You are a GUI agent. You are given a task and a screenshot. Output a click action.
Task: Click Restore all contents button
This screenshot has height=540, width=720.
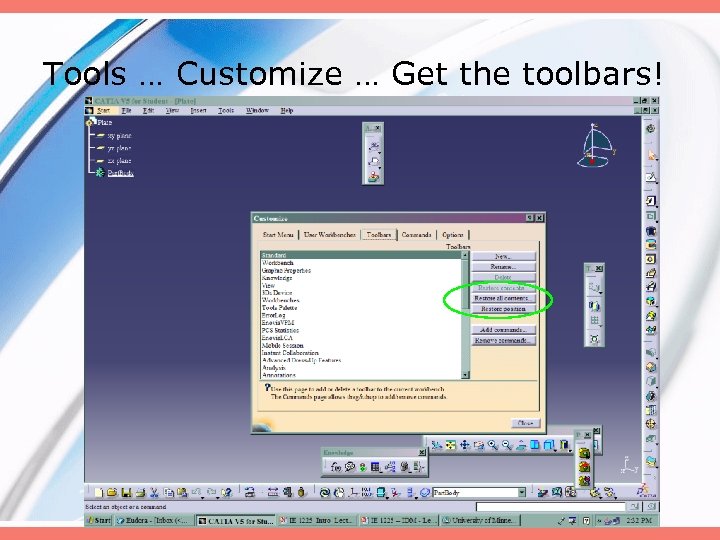(503, 298)
